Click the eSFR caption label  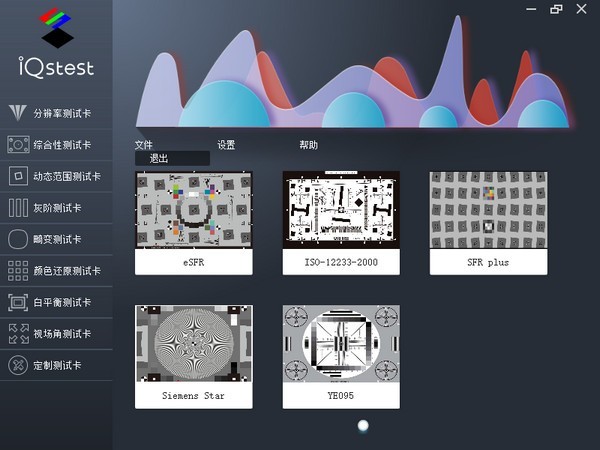tap(194, 262)
